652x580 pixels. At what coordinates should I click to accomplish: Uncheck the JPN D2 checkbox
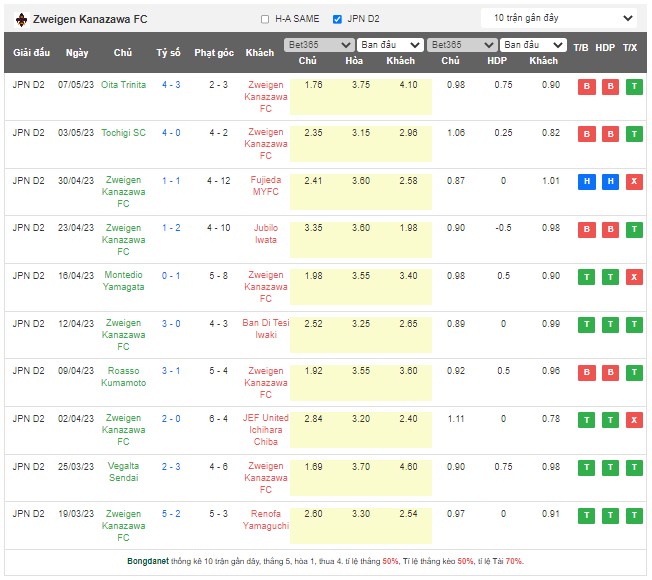(x=337, y=19)
